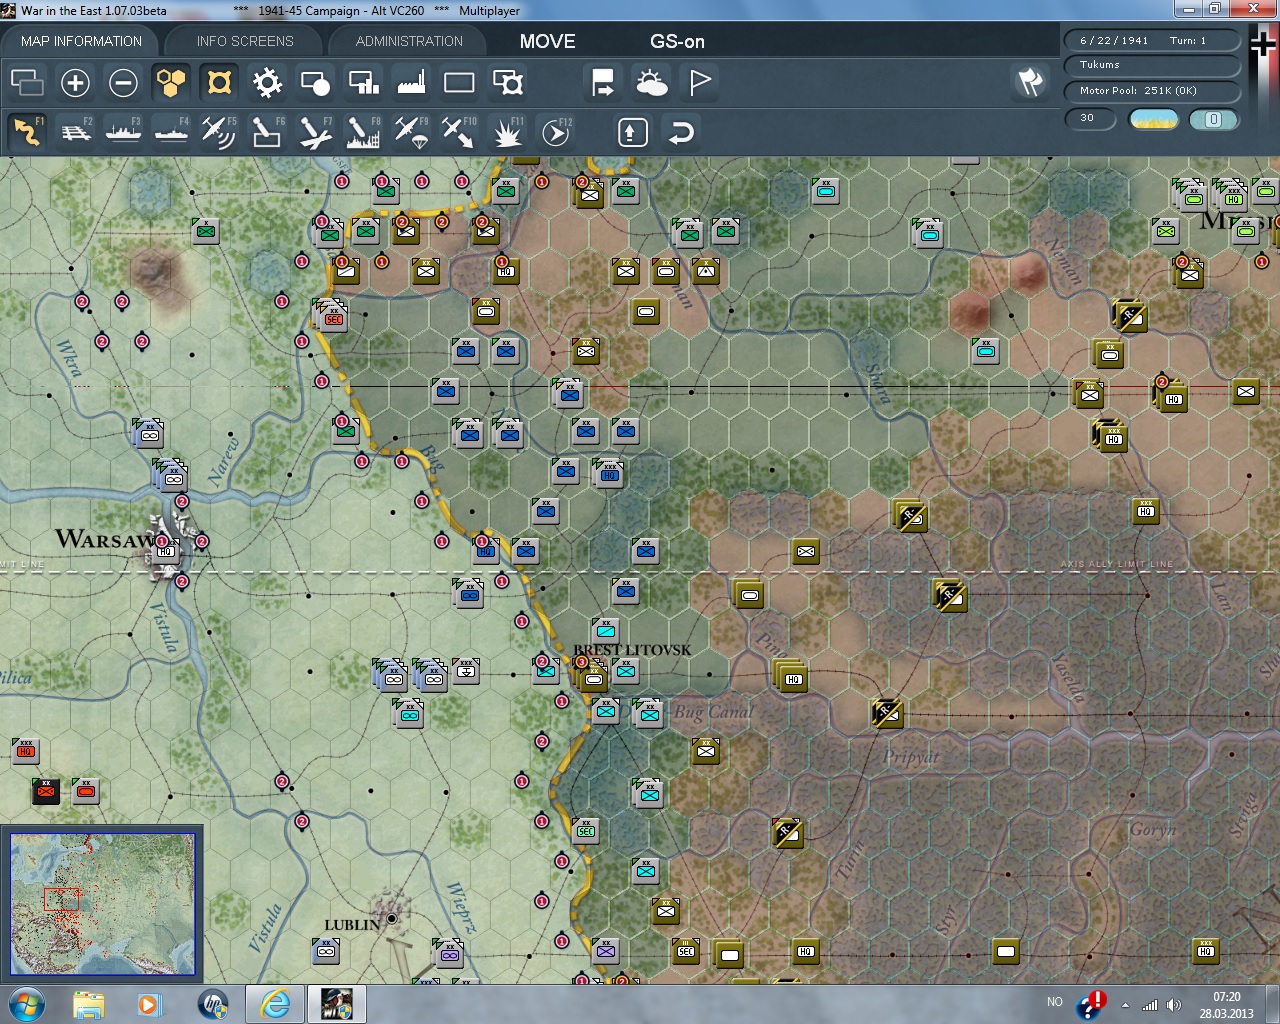
Task: Select the F3 naval transport mode
Action: point(124,132)
